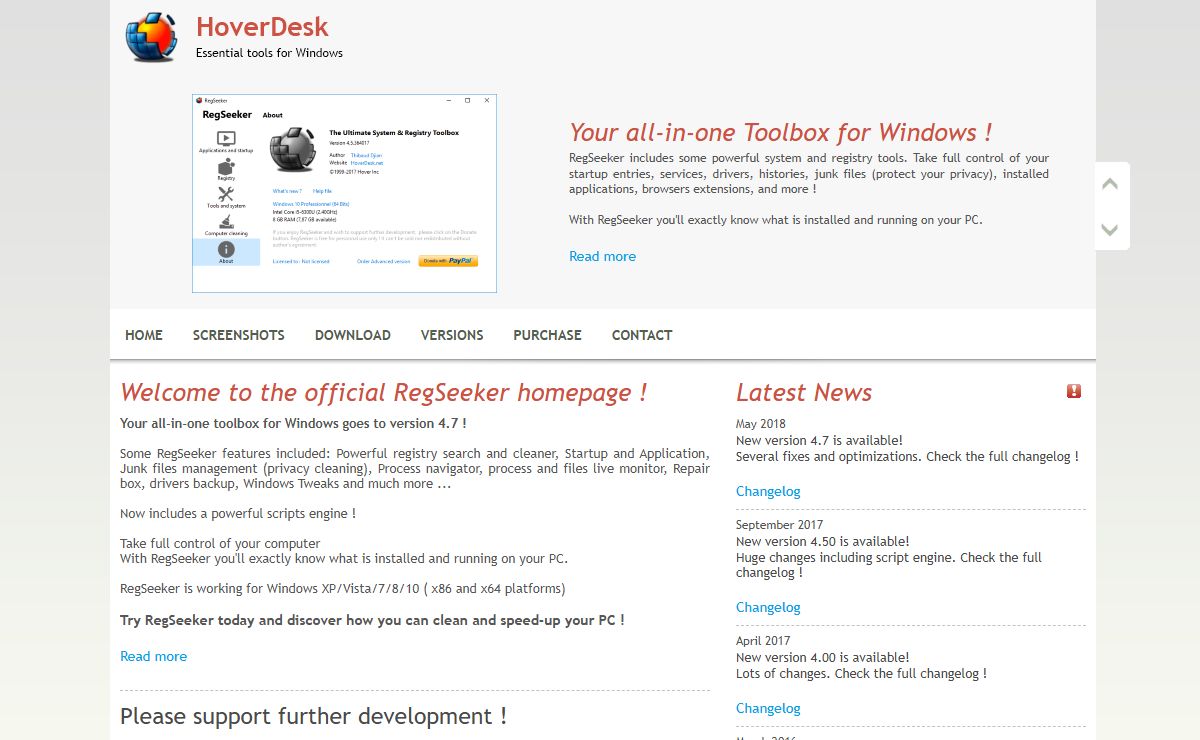Click 'RegSeeker is working for Windows XP/Vista/7/8/10' text

pyautogui.click(x=342, y=588)
